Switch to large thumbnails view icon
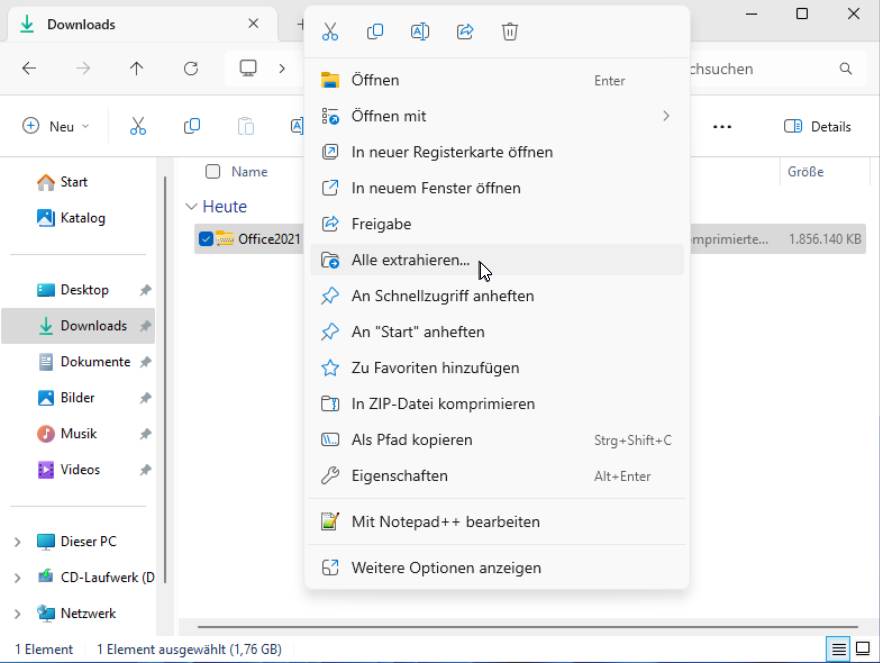This screenshot has width=880, height=663. [863, 649]
